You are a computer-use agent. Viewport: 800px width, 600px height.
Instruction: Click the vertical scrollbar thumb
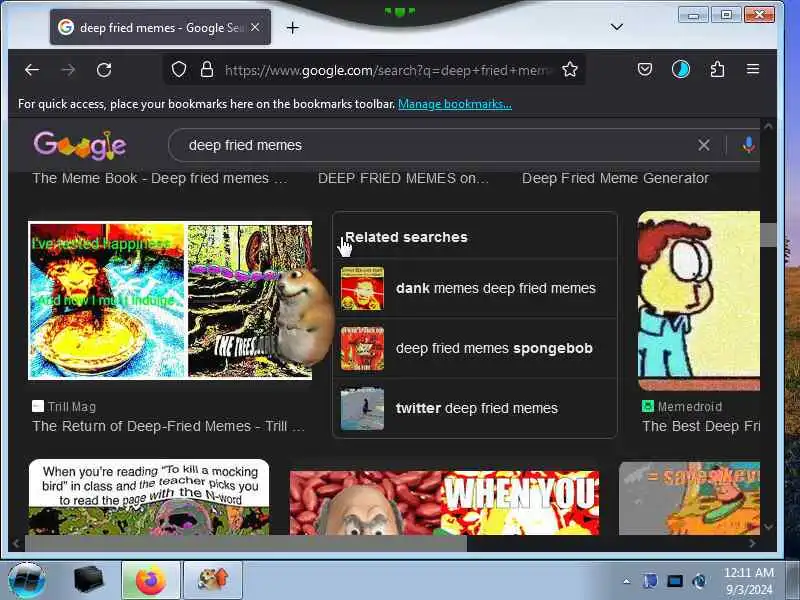(768, 235)
